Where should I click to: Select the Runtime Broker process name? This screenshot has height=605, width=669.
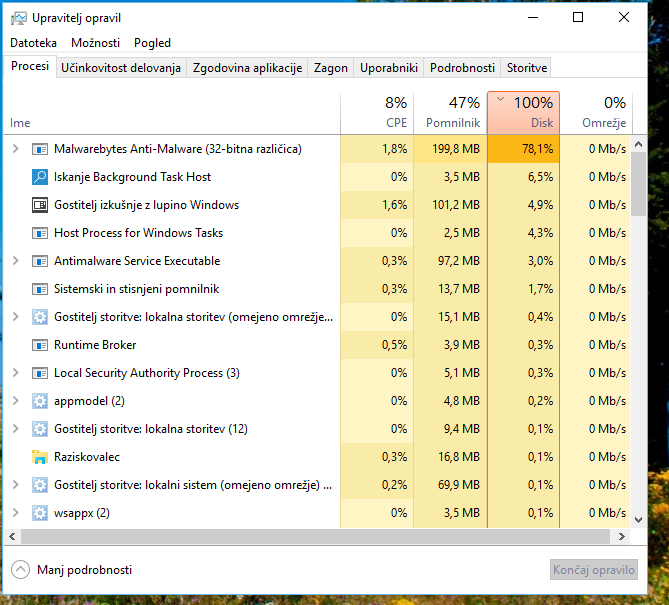tap(95, 345)
